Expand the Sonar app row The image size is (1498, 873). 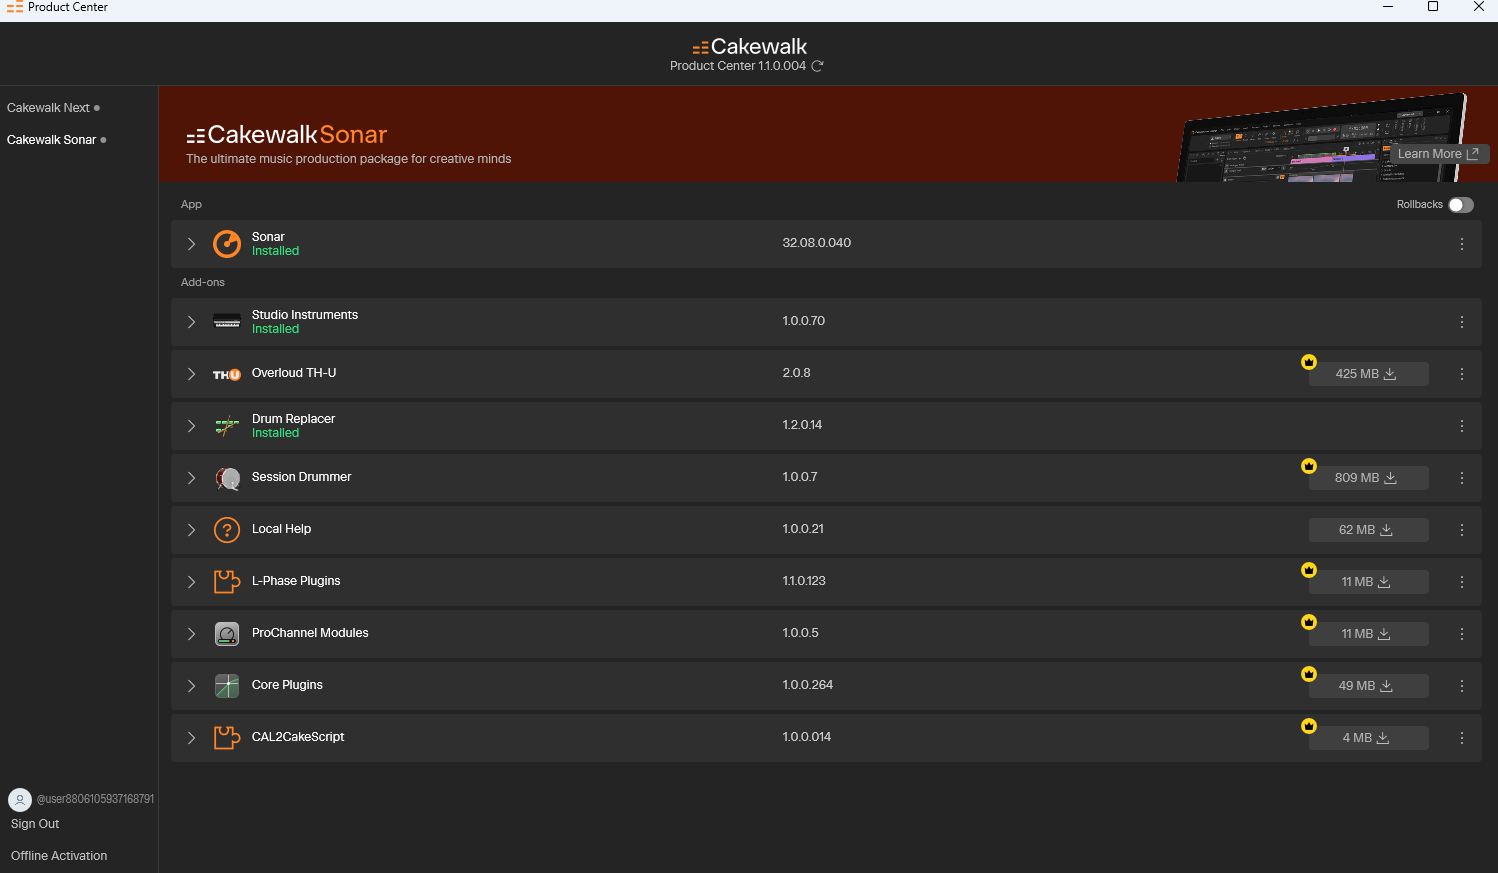[191, 244]
